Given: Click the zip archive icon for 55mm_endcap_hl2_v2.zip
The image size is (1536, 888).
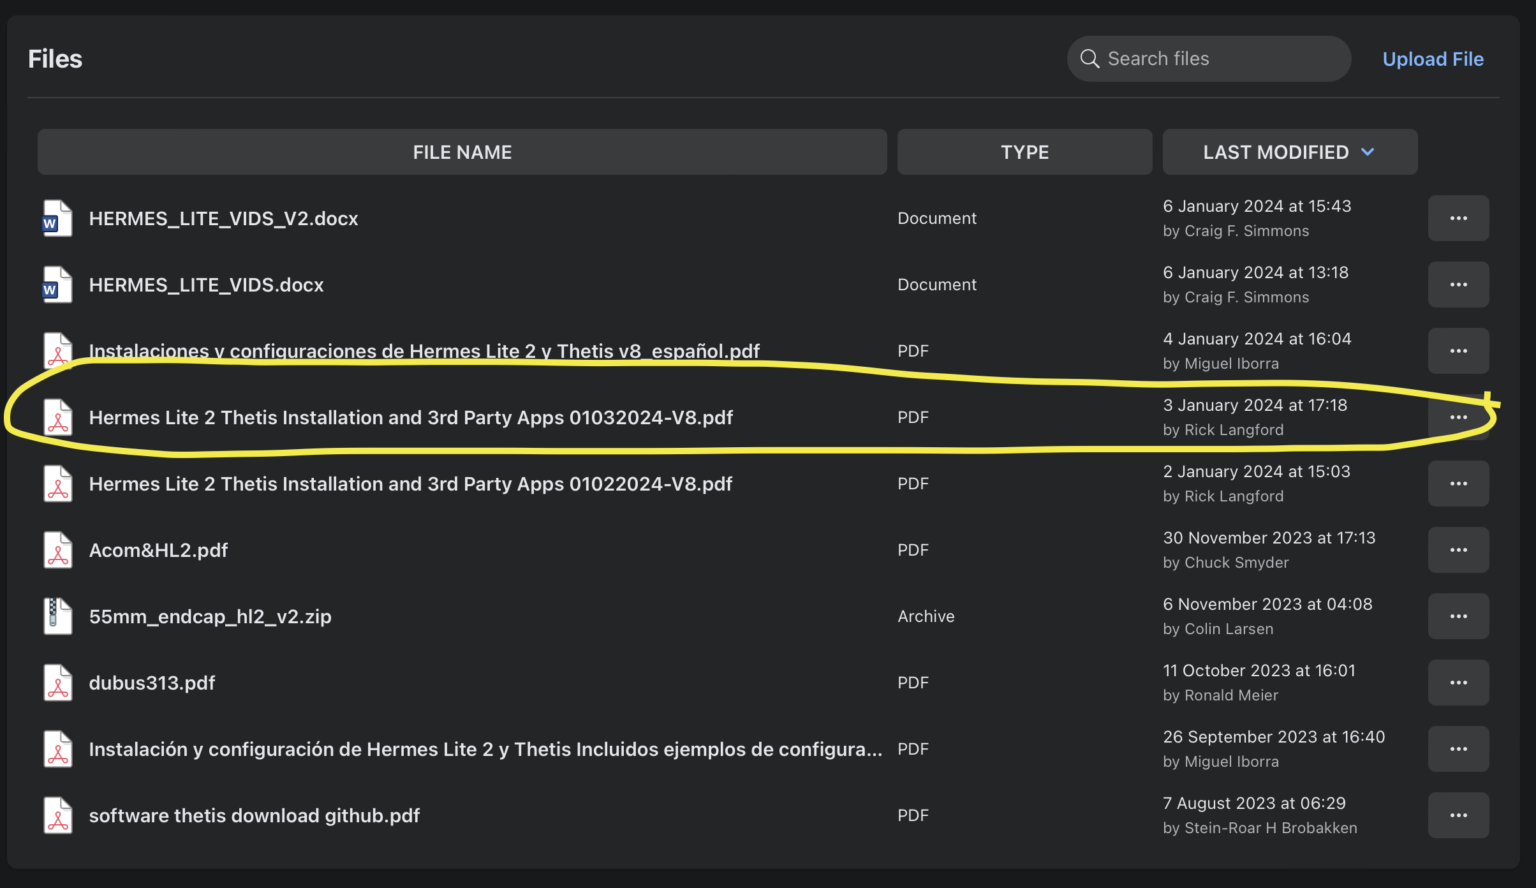Looking at the screenshot, I should (x=57, y=617).
